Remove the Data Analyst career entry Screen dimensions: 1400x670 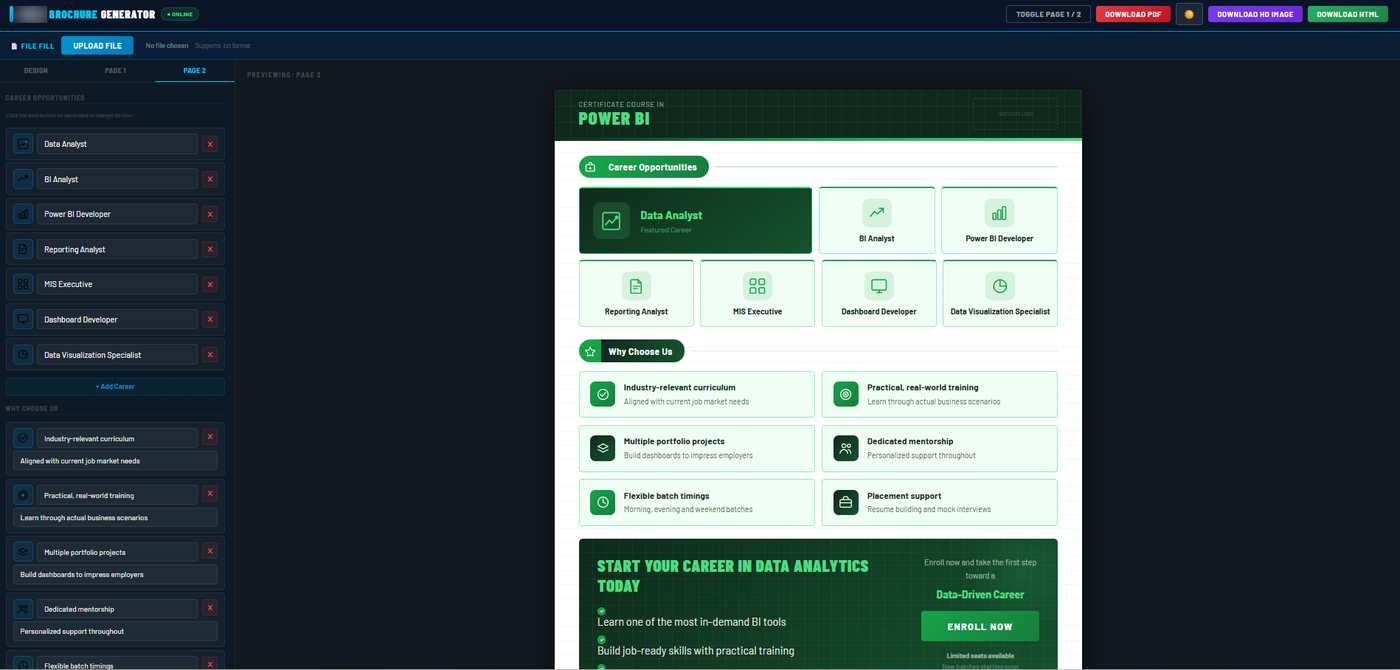click(210, 144)
